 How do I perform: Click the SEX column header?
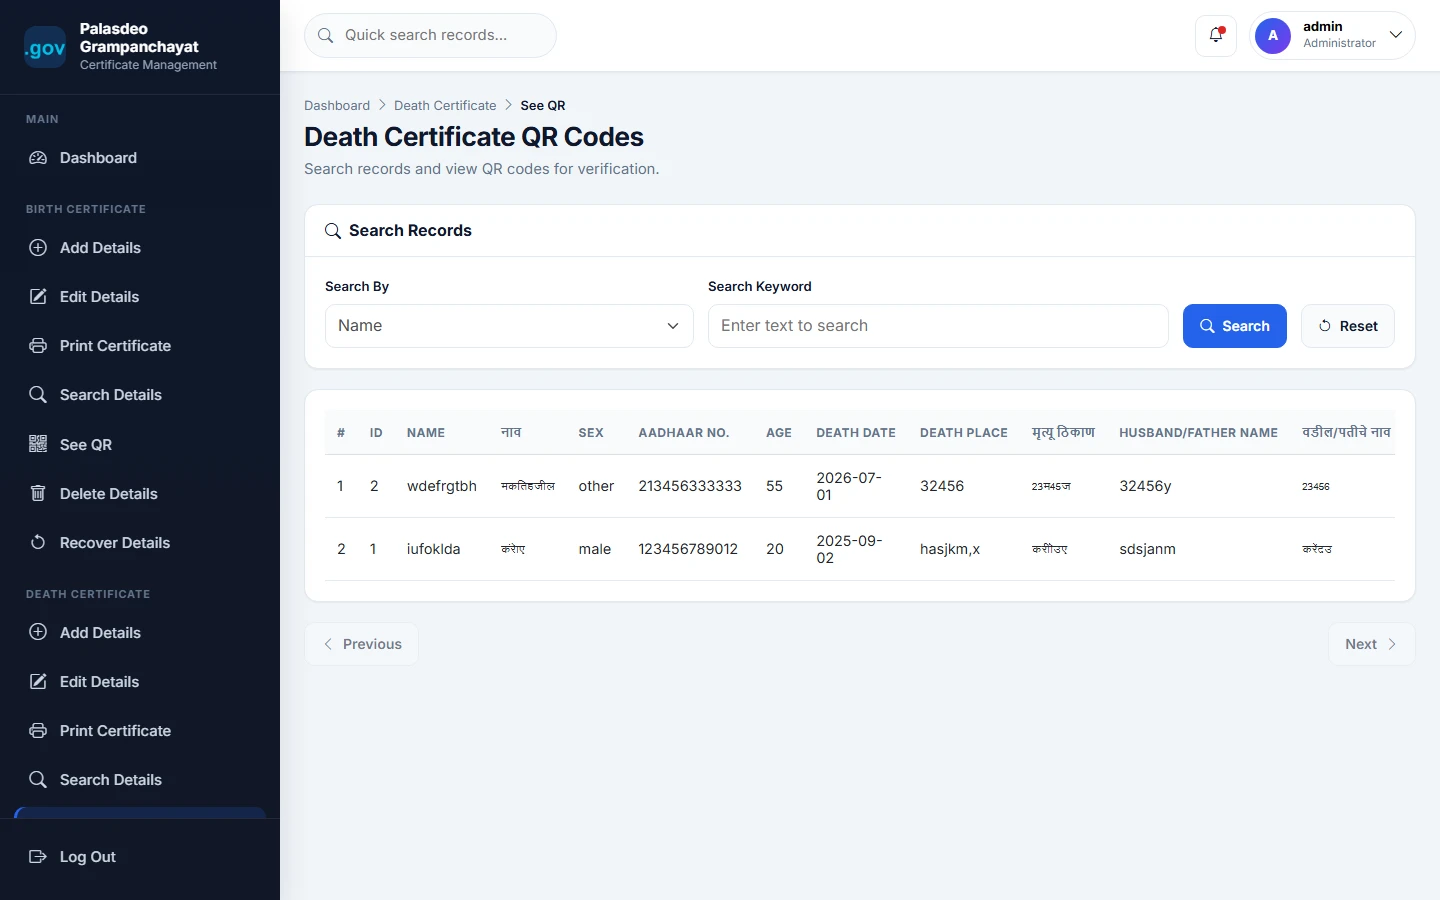click(x=591, y=433)
